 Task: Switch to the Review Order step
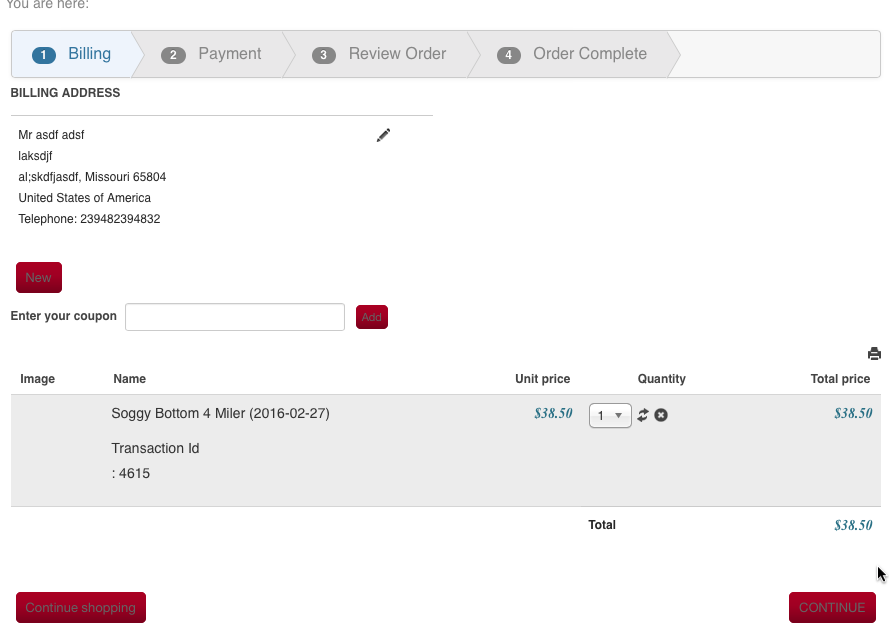click(380, 54)
